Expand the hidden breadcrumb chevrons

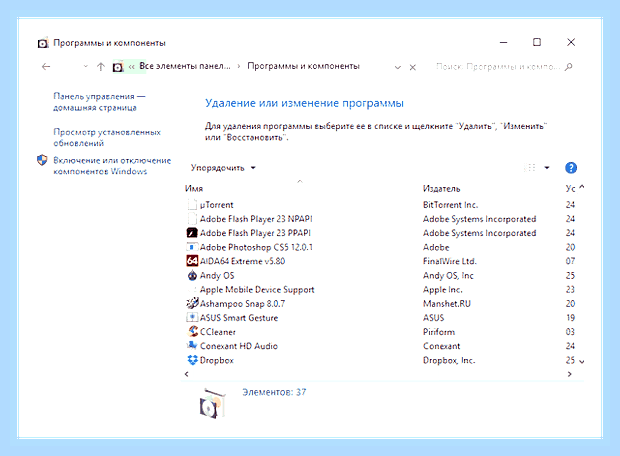(132, 66)
